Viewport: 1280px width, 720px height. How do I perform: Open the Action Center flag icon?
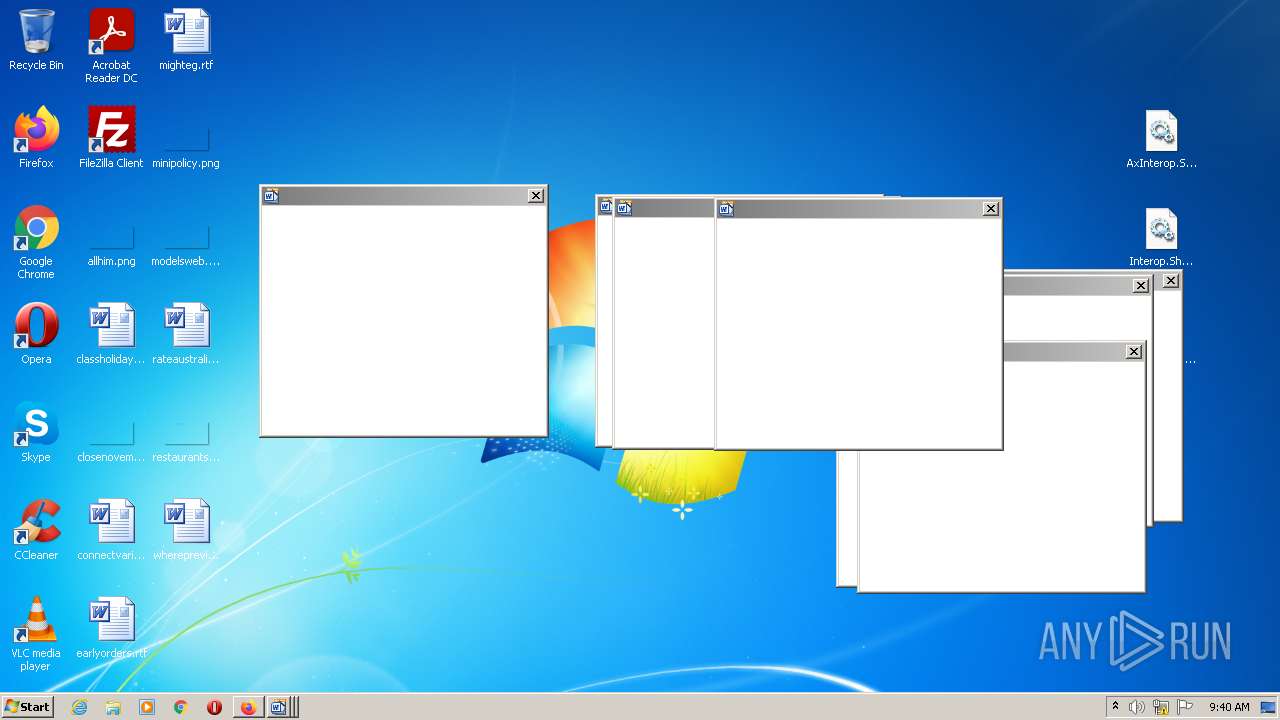[1185, 707]
